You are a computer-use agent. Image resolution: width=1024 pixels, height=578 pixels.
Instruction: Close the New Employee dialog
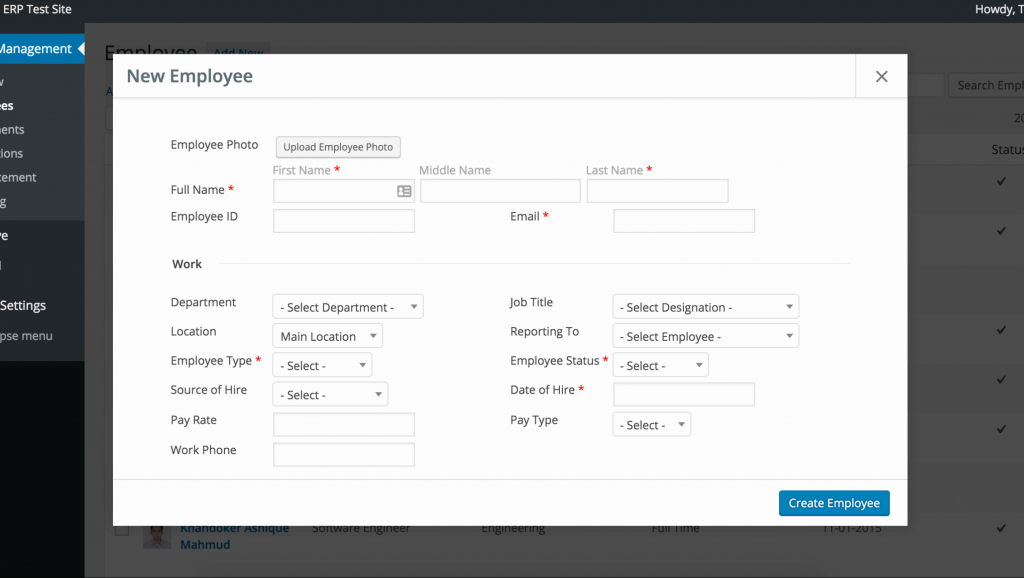click(x=881, y=77)
